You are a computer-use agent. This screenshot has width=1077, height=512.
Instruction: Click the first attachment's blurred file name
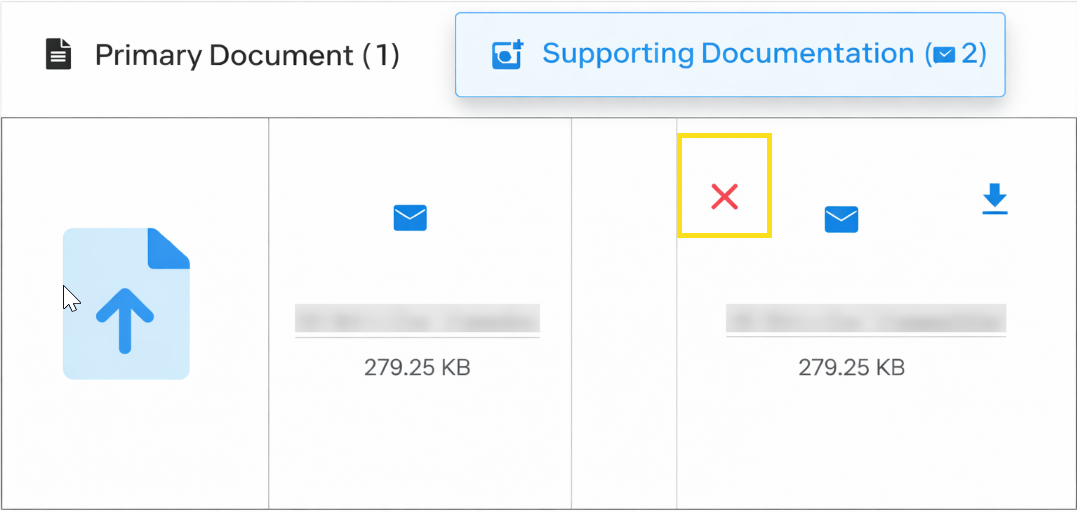(417, 319)
